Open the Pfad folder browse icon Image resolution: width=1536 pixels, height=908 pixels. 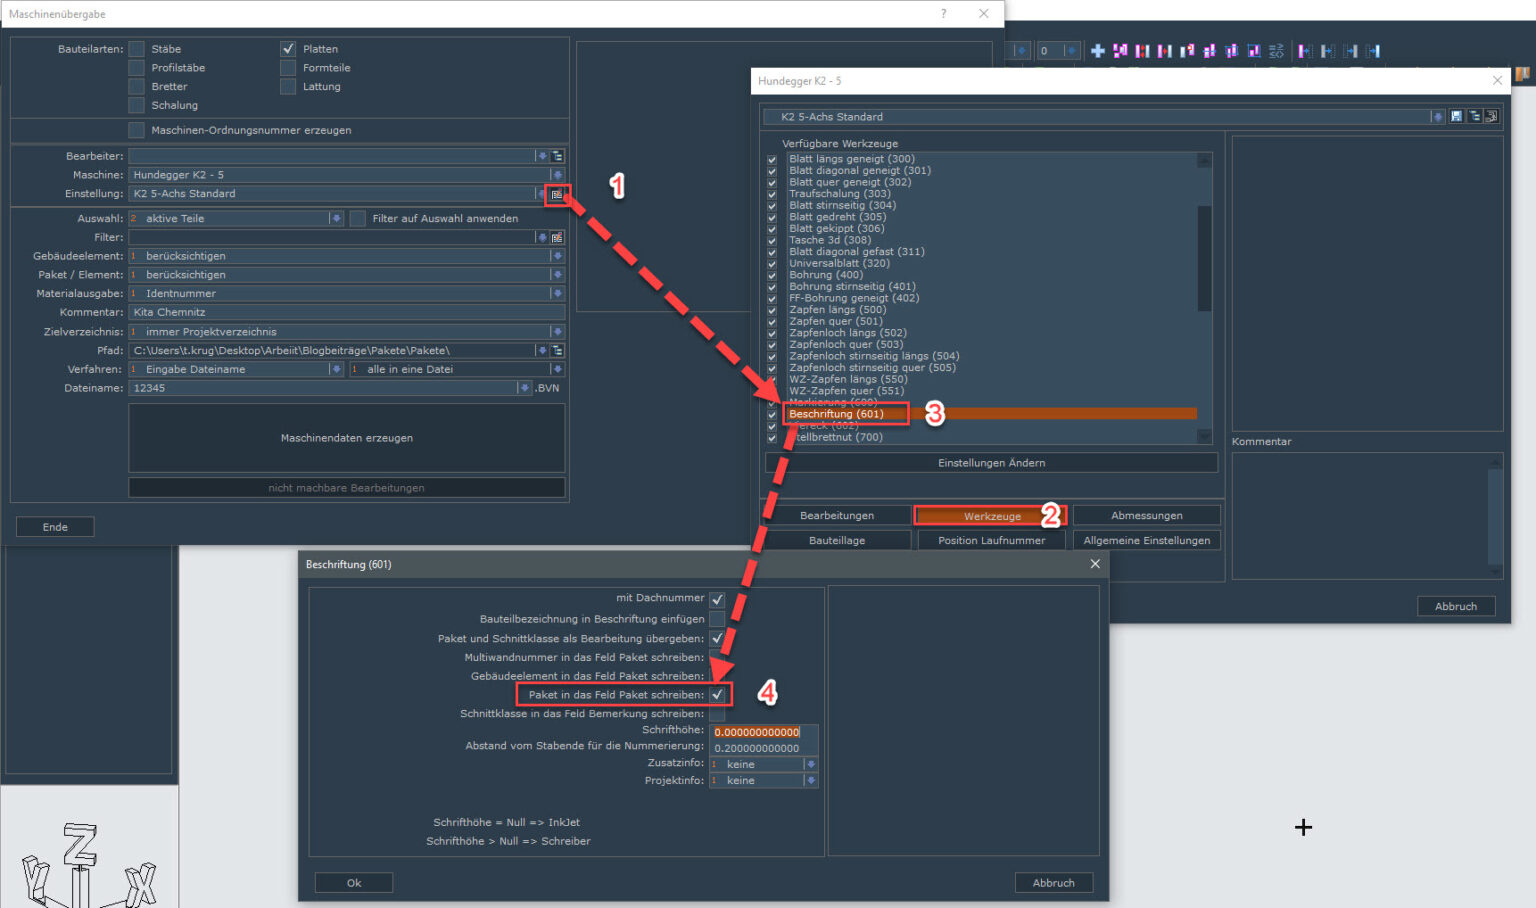click(x=557, y=351)
